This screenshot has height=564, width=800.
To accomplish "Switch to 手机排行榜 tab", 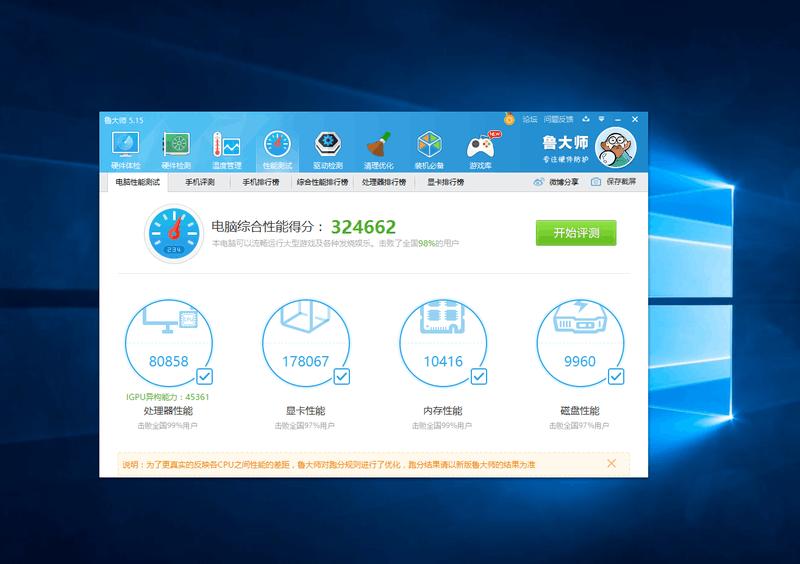I will click(x=261, y=182).
